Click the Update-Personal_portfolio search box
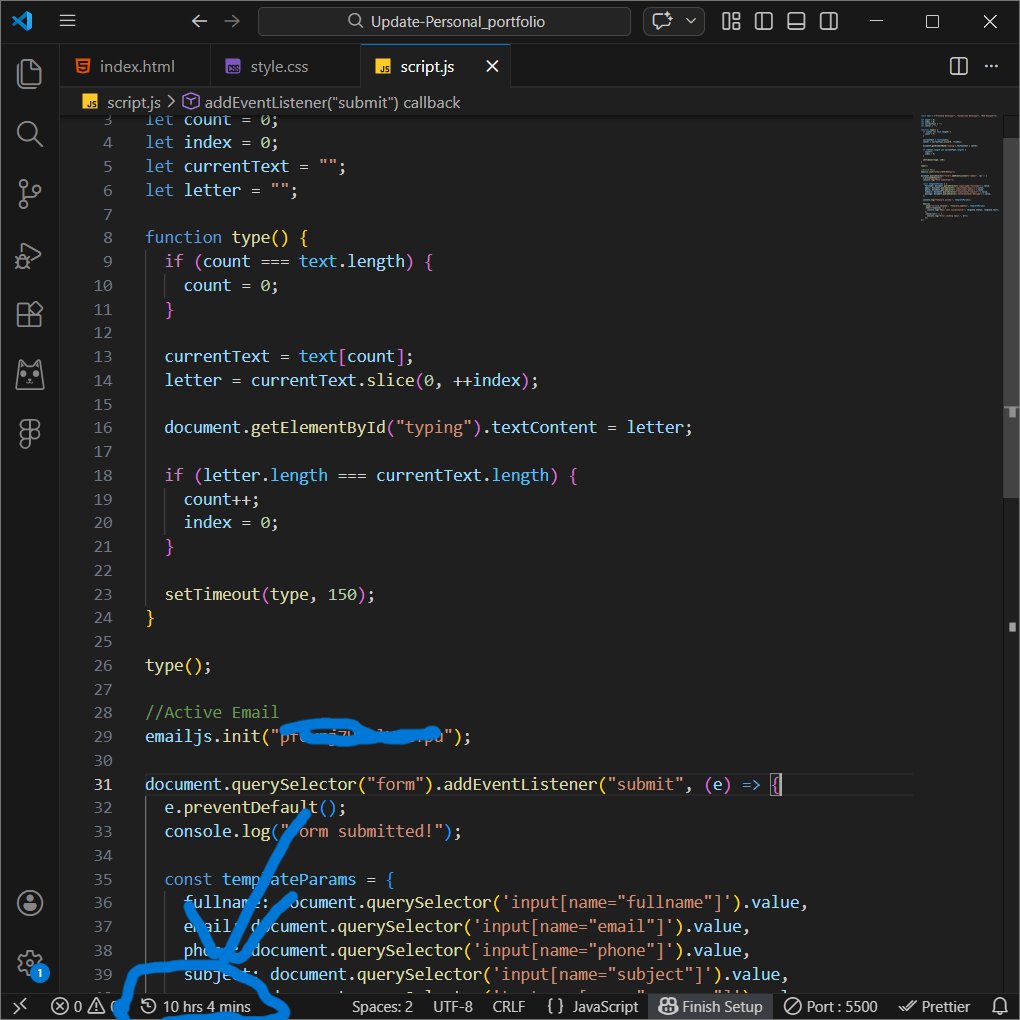The image size is (1020, 1020). 444,21
